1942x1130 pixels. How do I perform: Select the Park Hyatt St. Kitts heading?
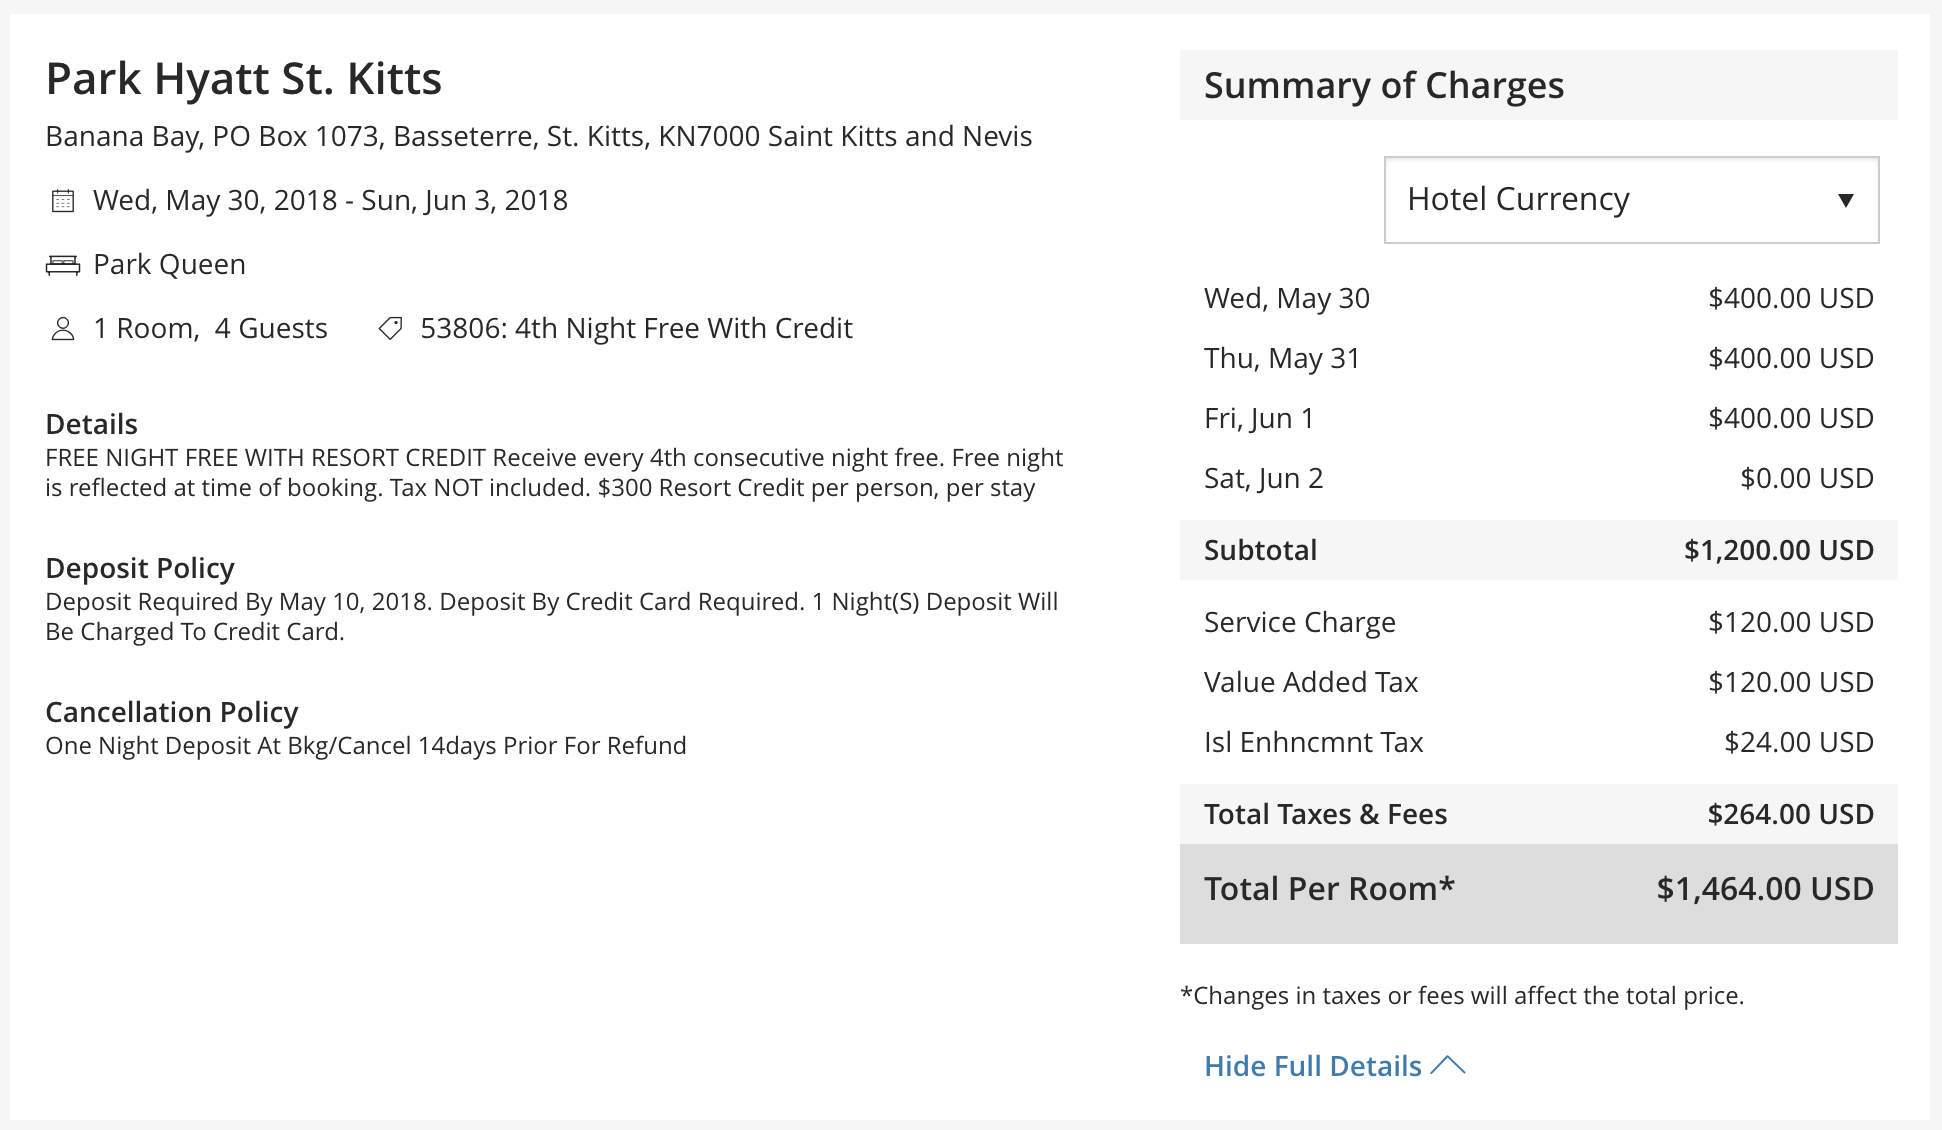(x=244, y=79)
